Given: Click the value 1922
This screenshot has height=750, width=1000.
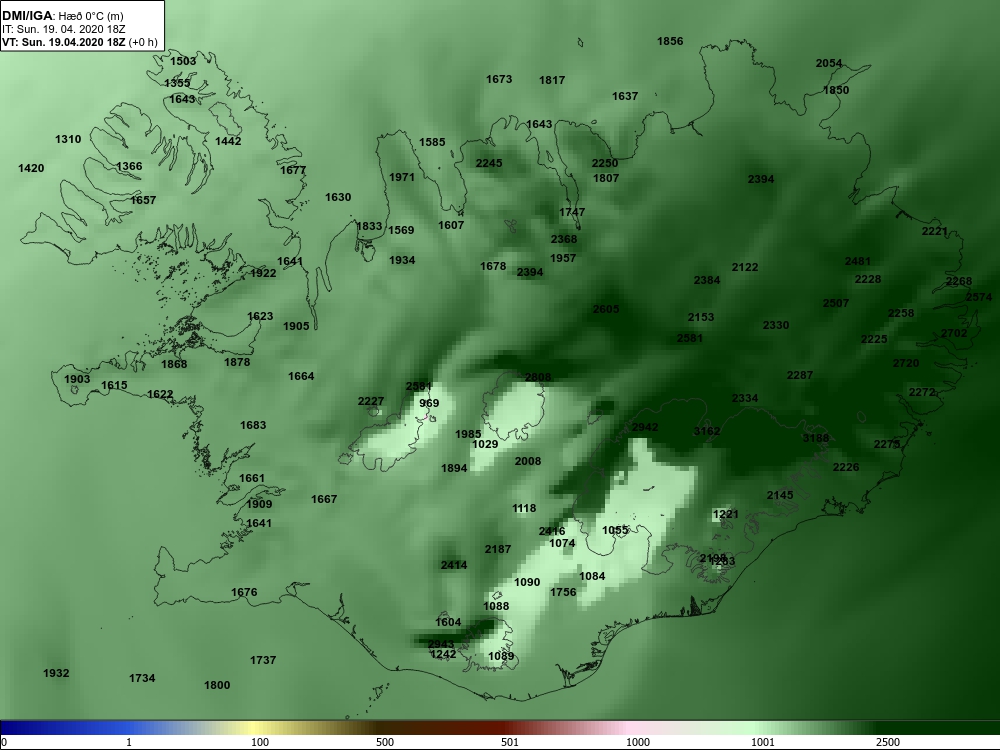Looking at the screenshot, I should [263, 274].
